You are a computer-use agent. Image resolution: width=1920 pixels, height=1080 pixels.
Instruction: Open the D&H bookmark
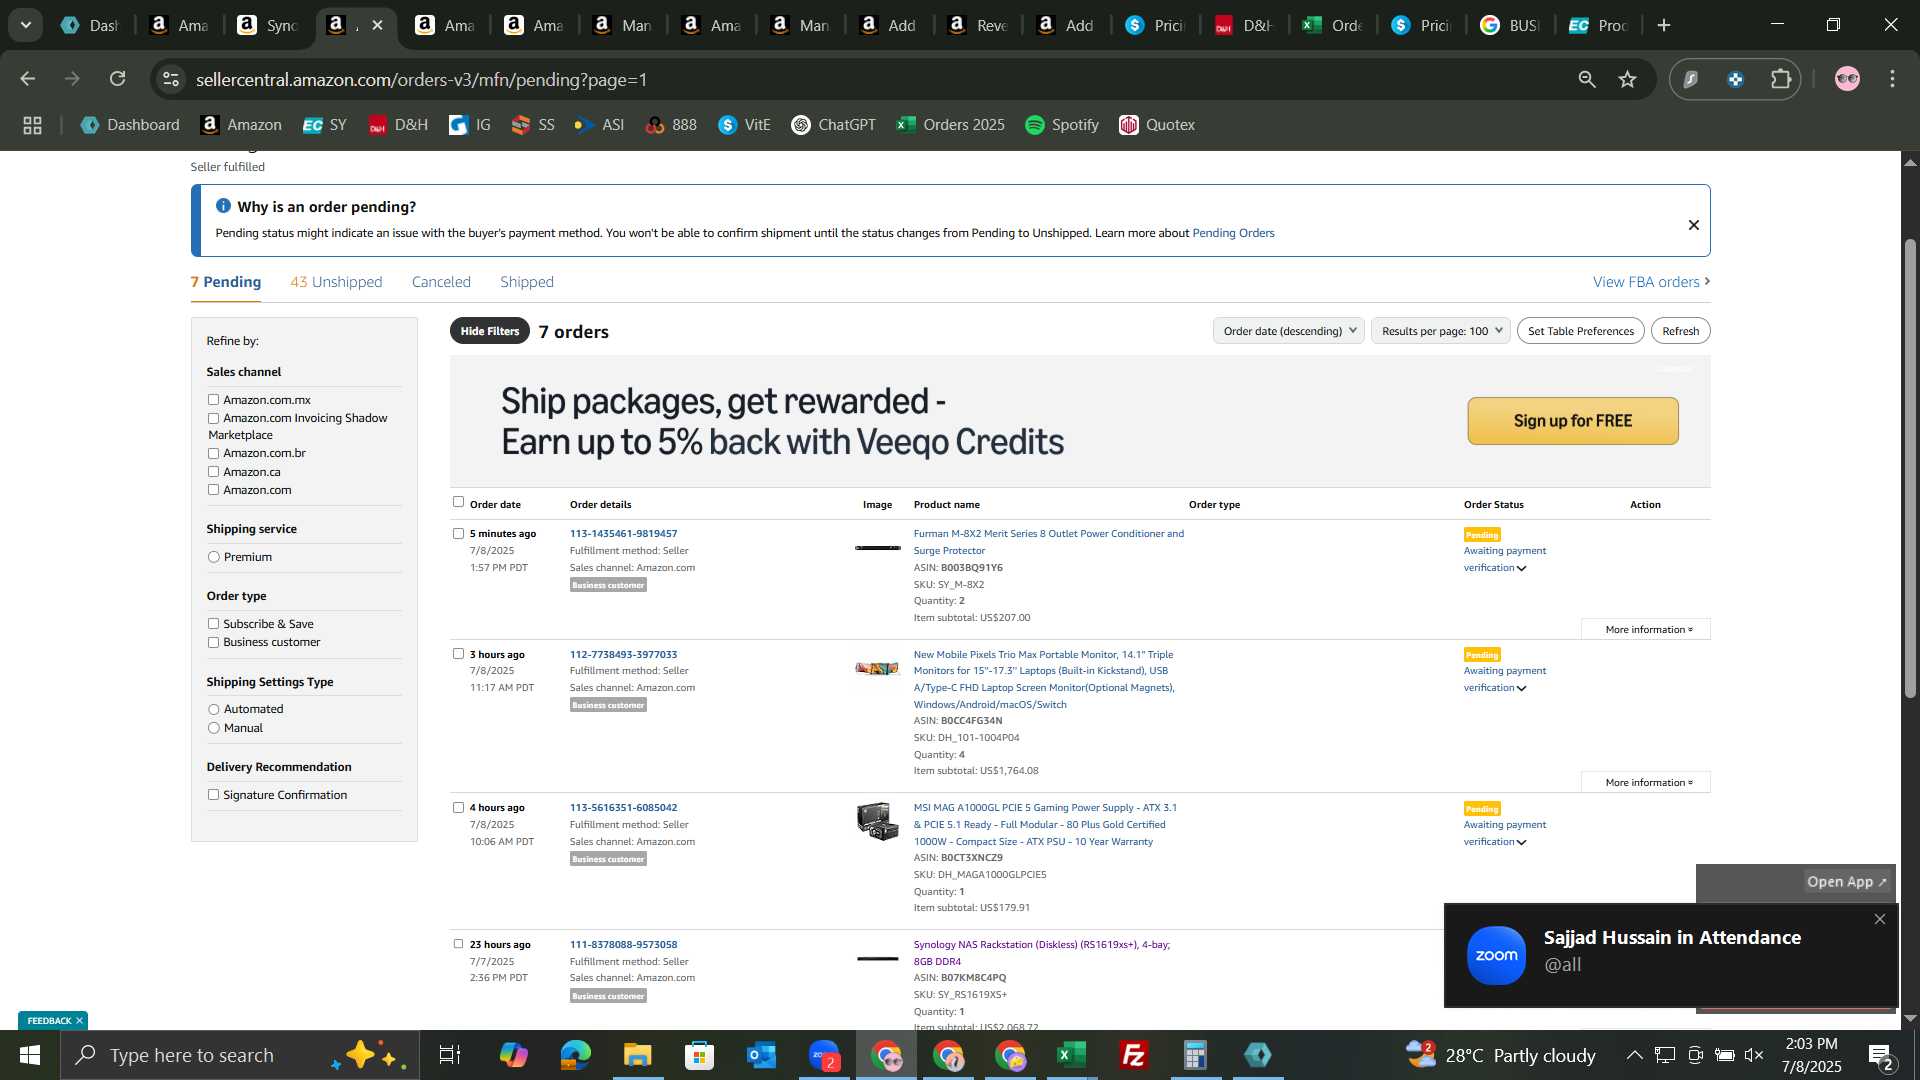(399, 125)
